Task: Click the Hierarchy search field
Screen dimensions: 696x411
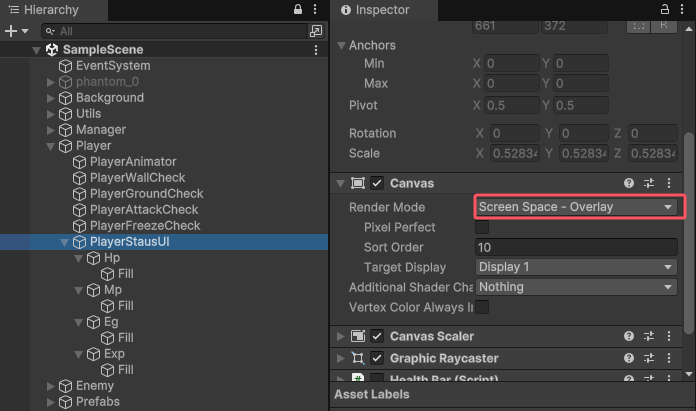Action: coord(174,31)
